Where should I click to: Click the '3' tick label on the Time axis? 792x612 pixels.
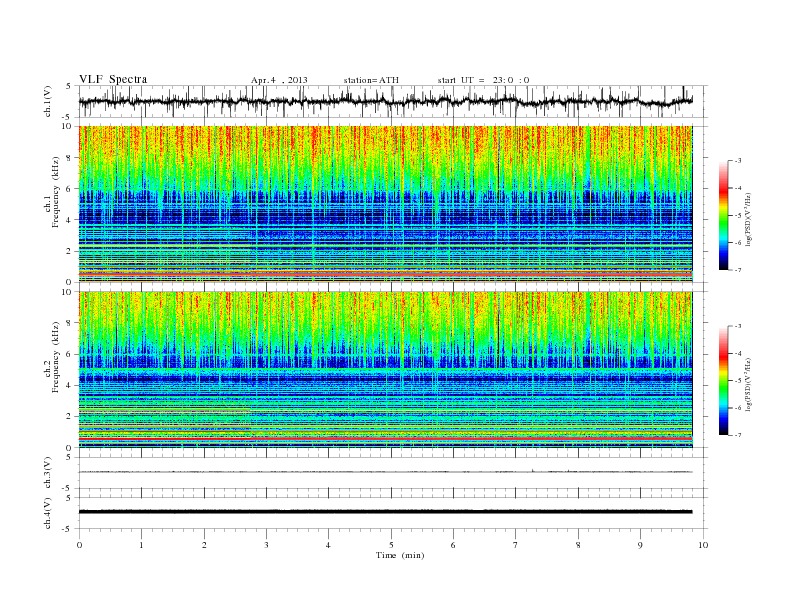266,545
